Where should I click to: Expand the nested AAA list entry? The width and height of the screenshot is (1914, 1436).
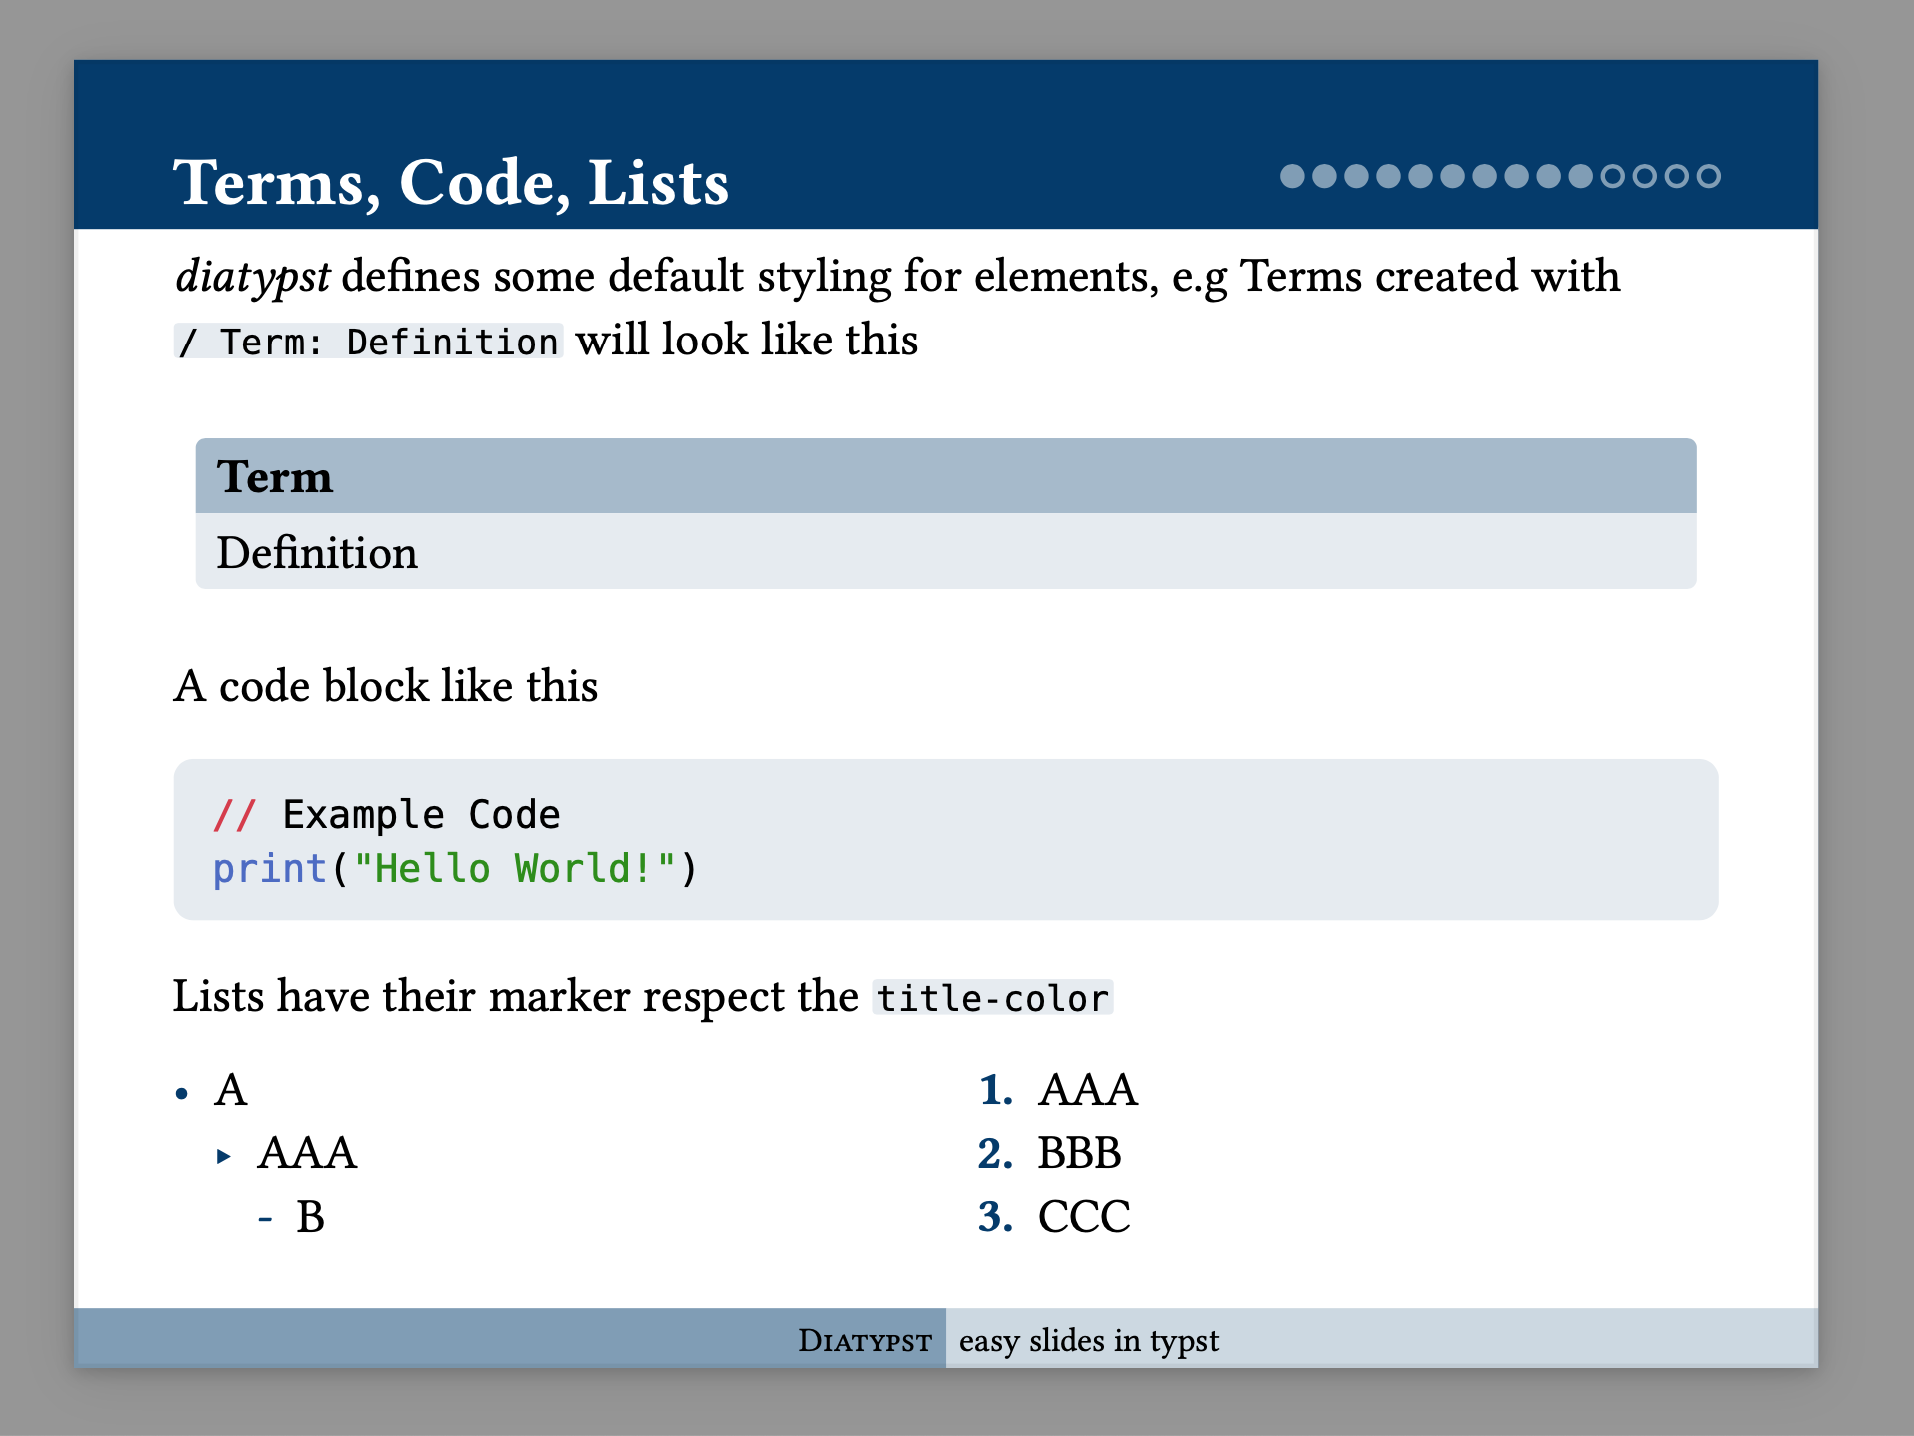pos(307,1153)
